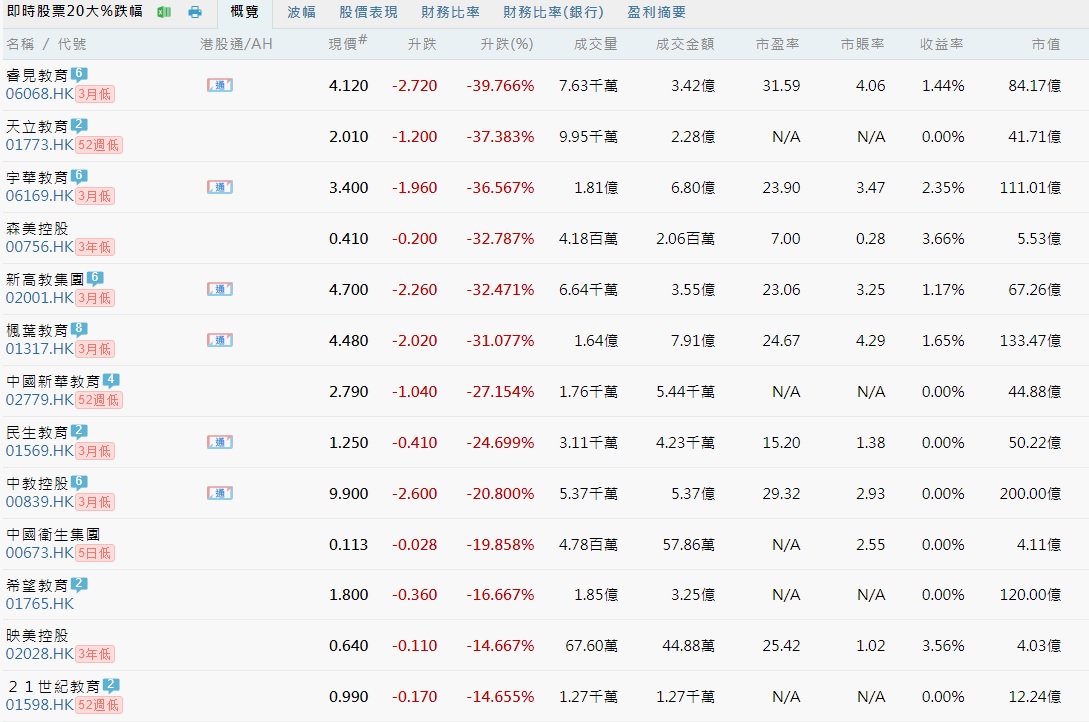Click the 3年低 tag on 00756.HK
The image size is (1089, 722).
[x=94, y=247]
